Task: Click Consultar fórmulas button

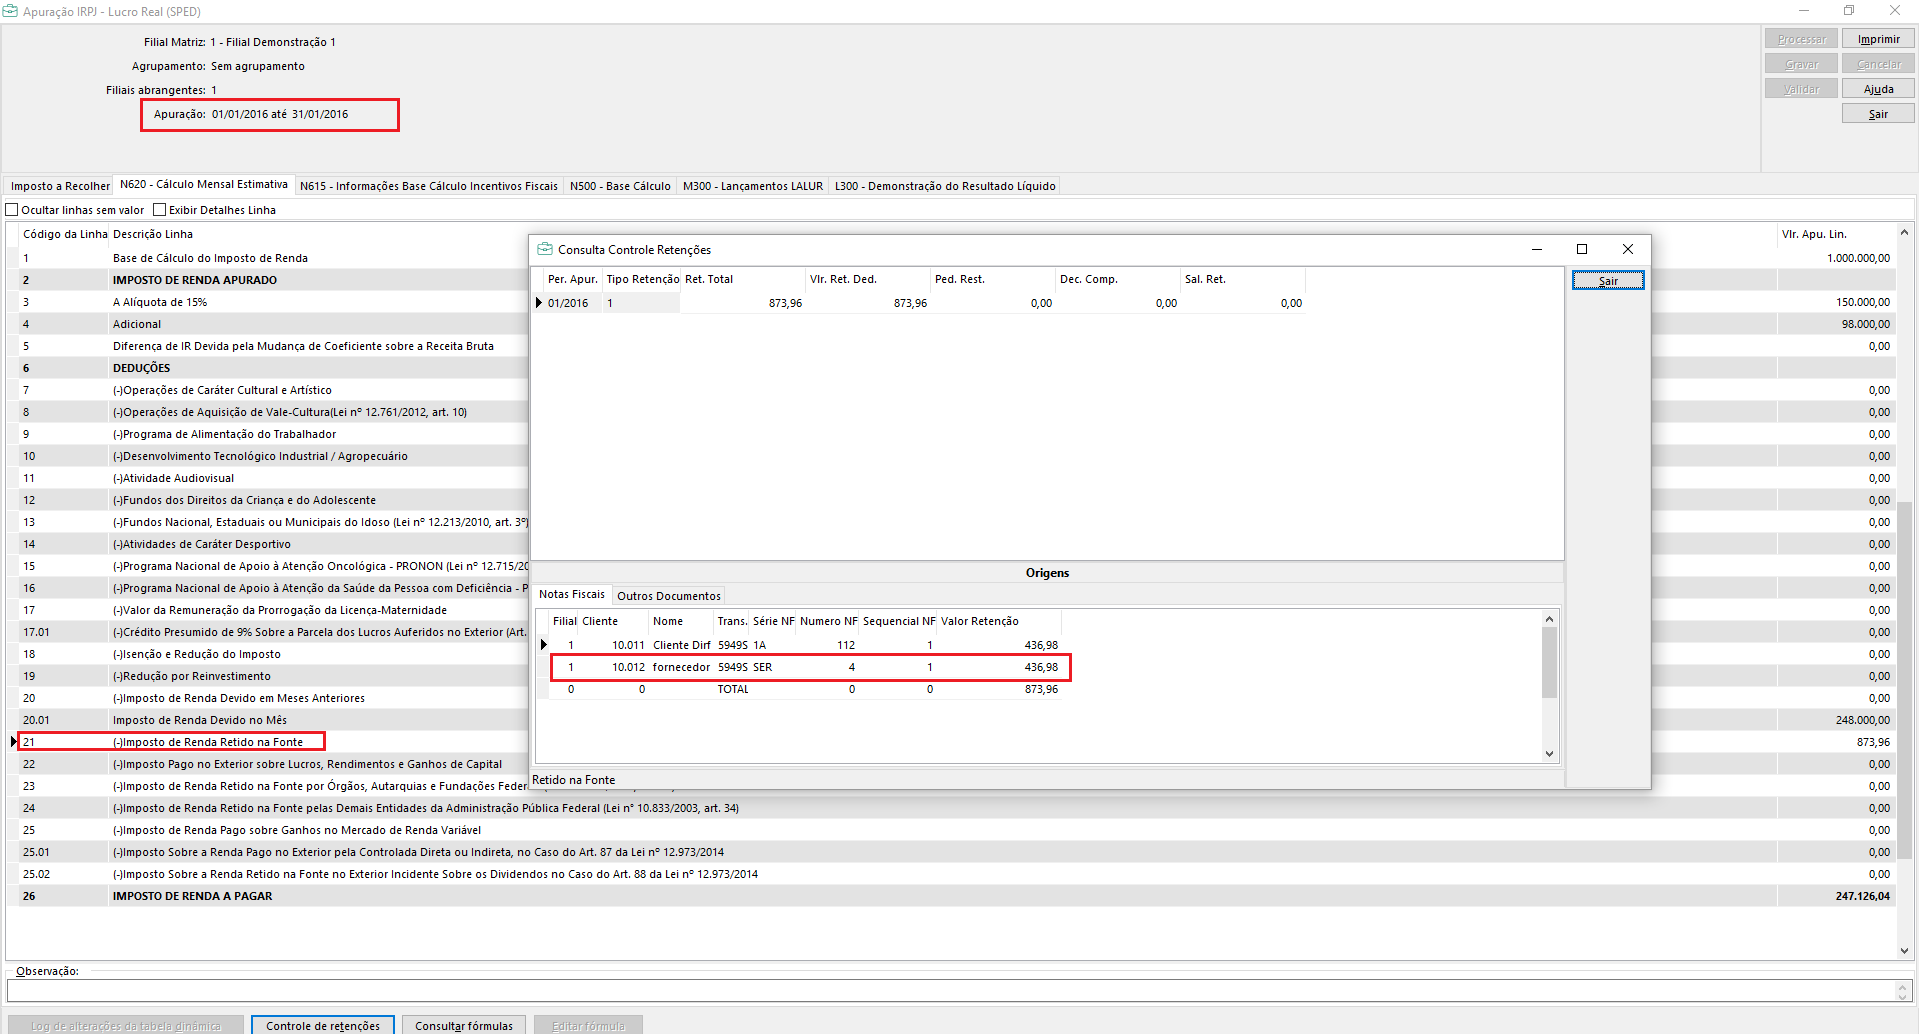Action: pyautogui.click(x=463, y=1025)
